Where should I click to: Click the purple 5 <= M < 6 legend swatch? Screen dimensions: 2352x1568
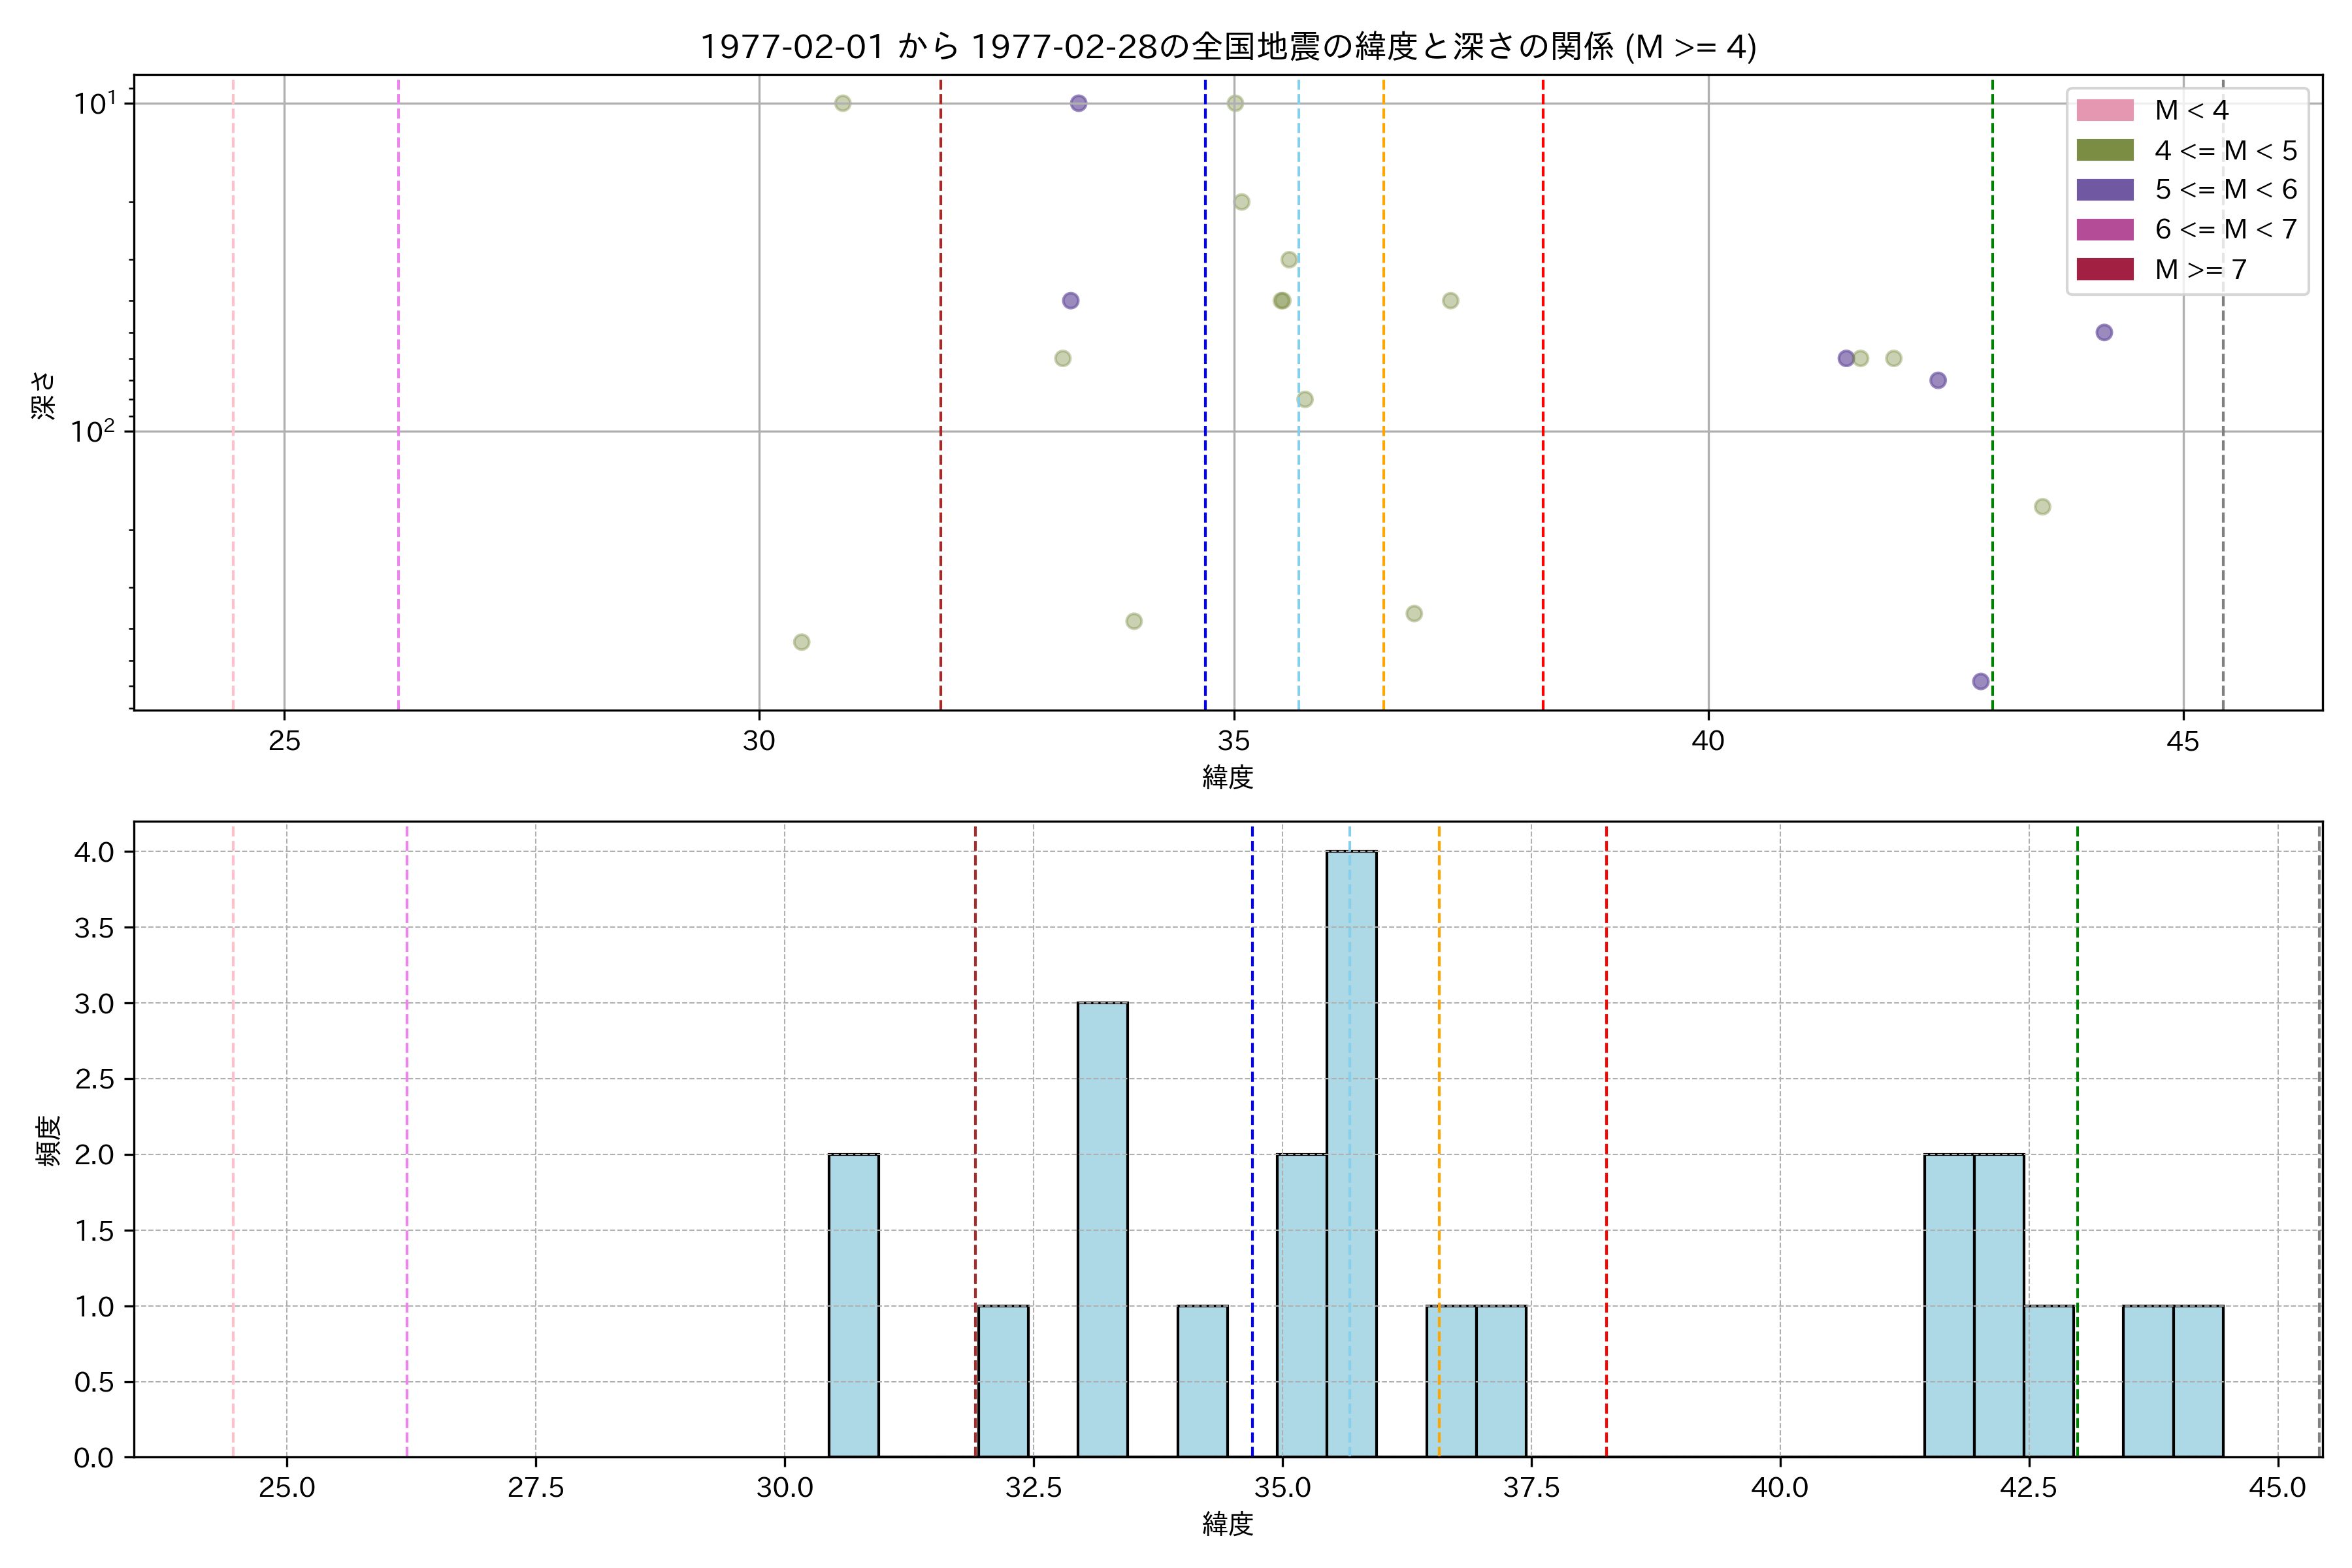pyautogui.click(x=2104, y=189)
